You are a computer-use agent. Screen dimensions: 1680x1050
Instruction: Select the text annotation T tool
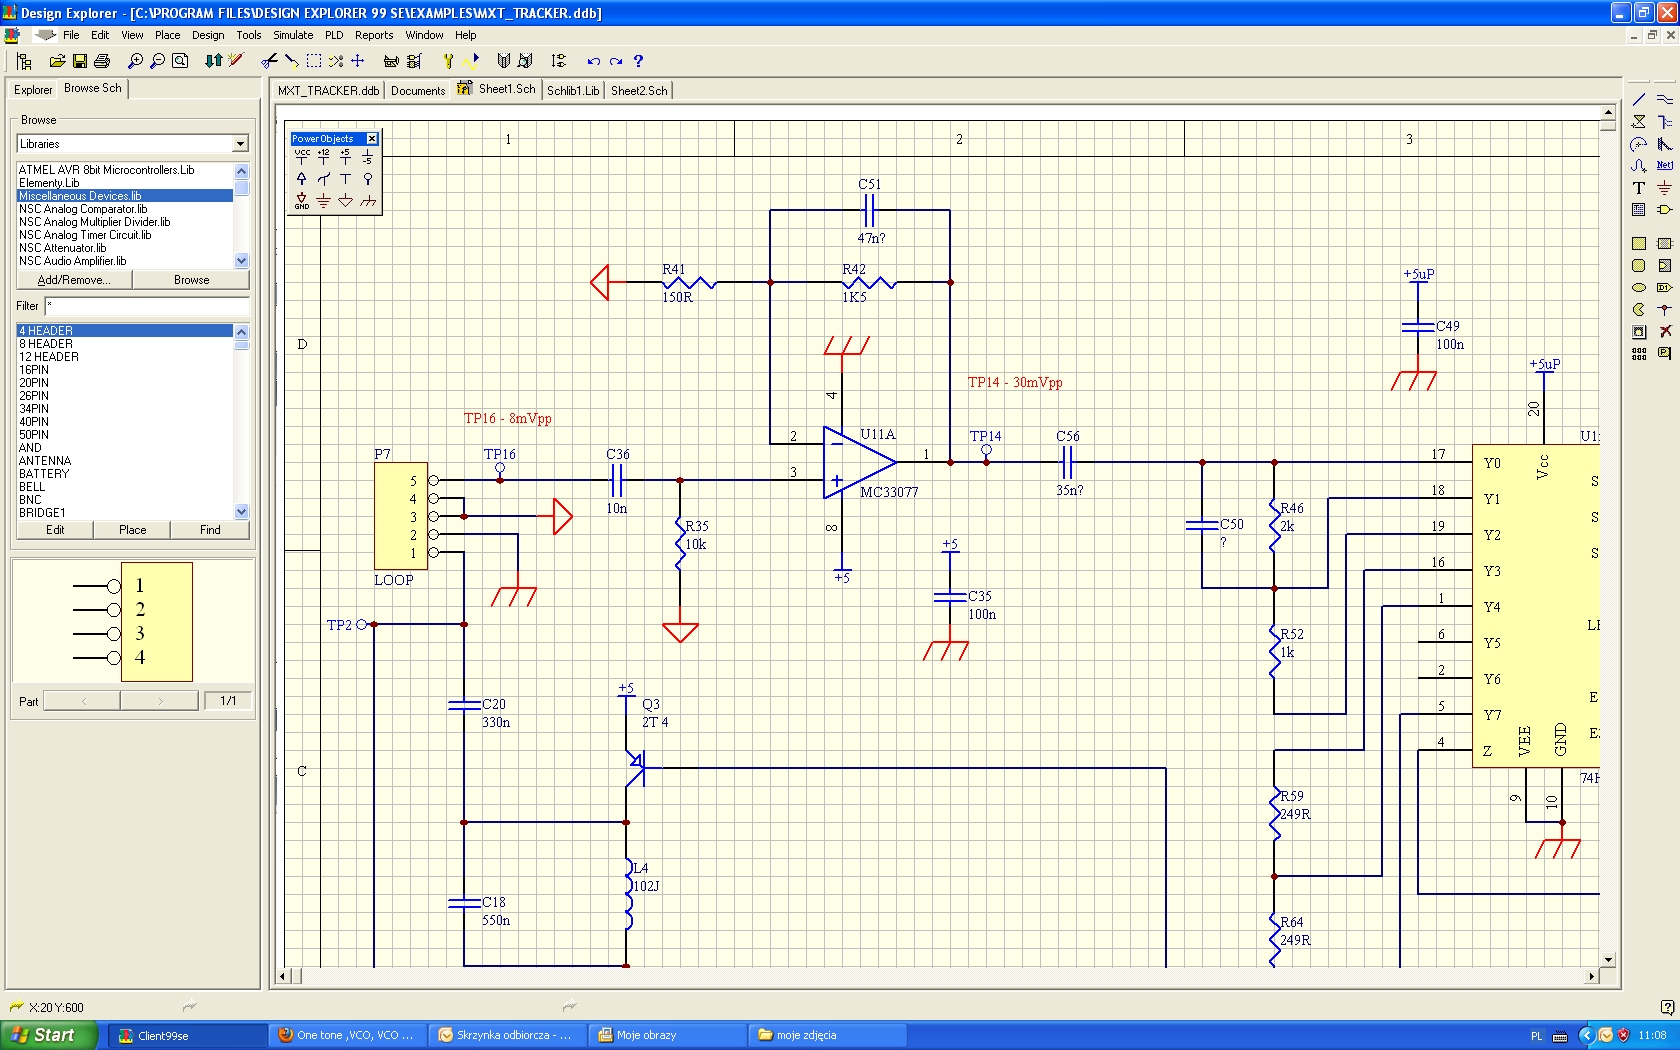click(1638, 188)
